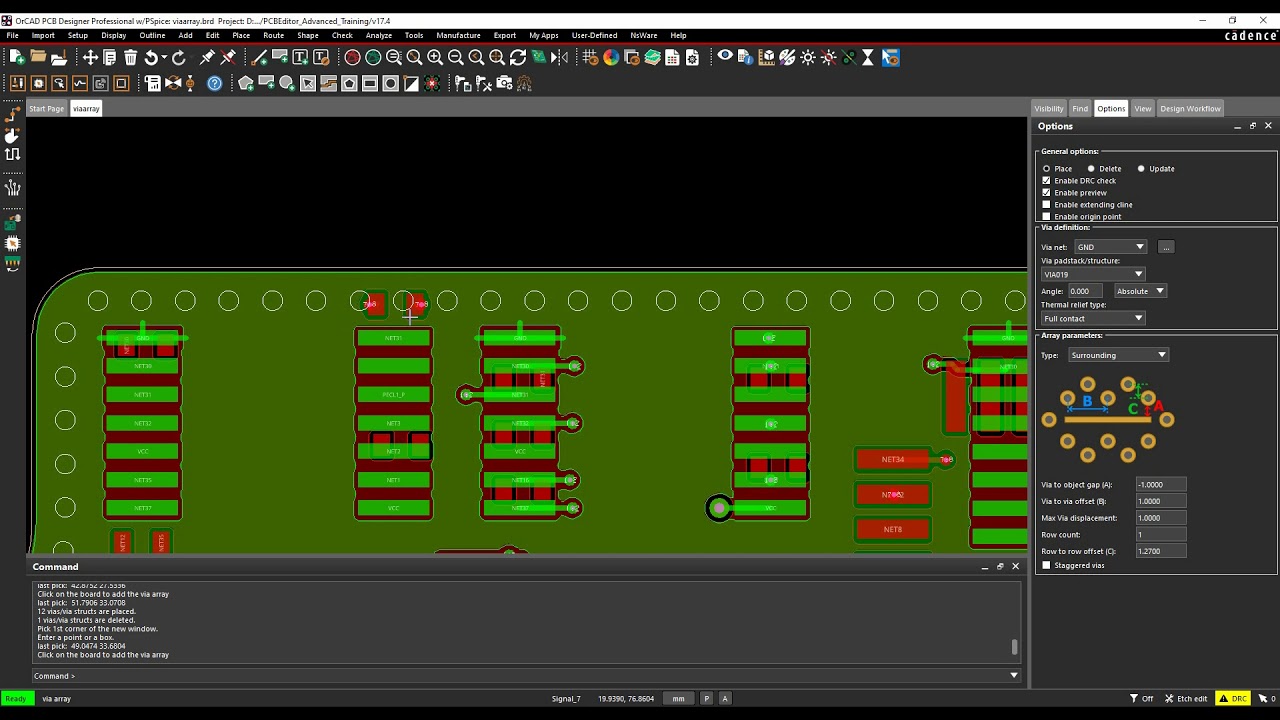
Task: Click the Redo arrow icon
Action: (179, 58)
